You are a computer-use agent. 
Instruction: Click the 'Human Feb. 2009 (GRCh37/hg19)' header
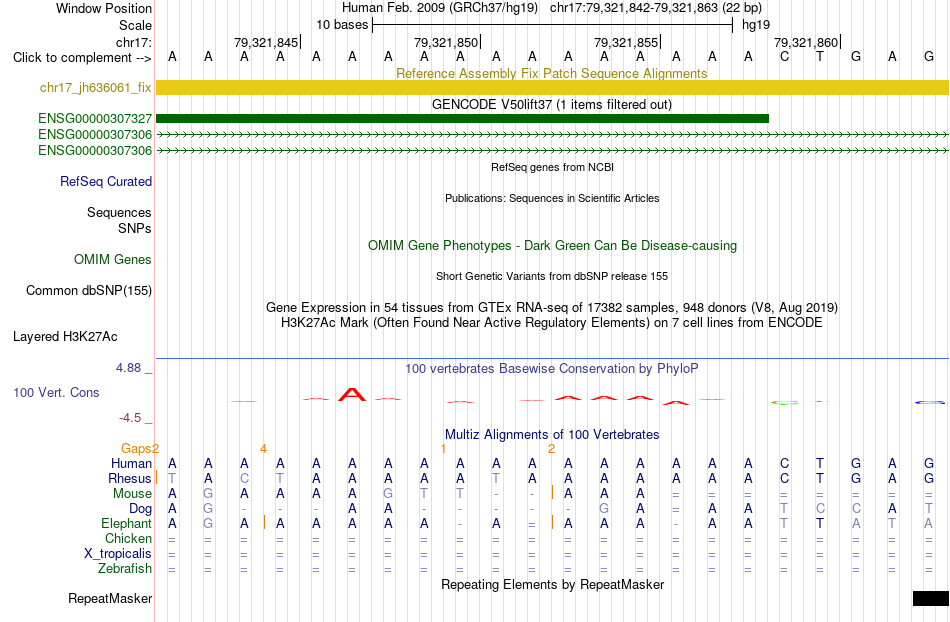coord(440,8)
